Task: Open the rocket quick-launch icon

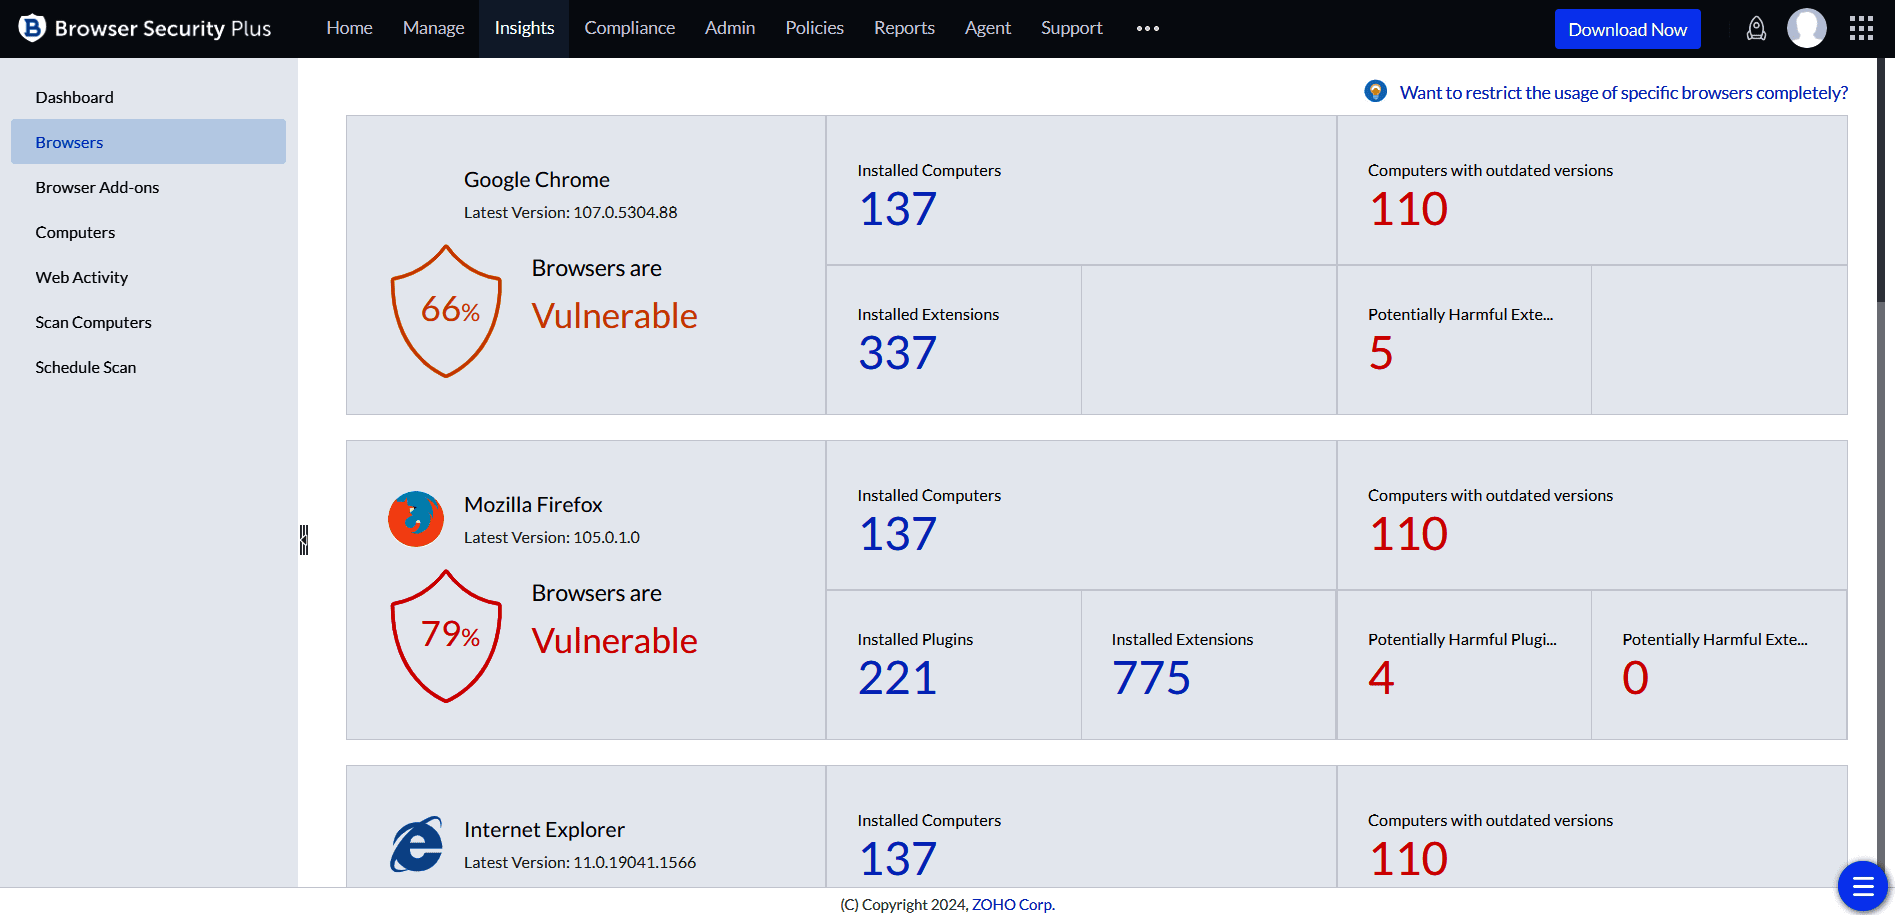Action: click(x=1756, y=29)
